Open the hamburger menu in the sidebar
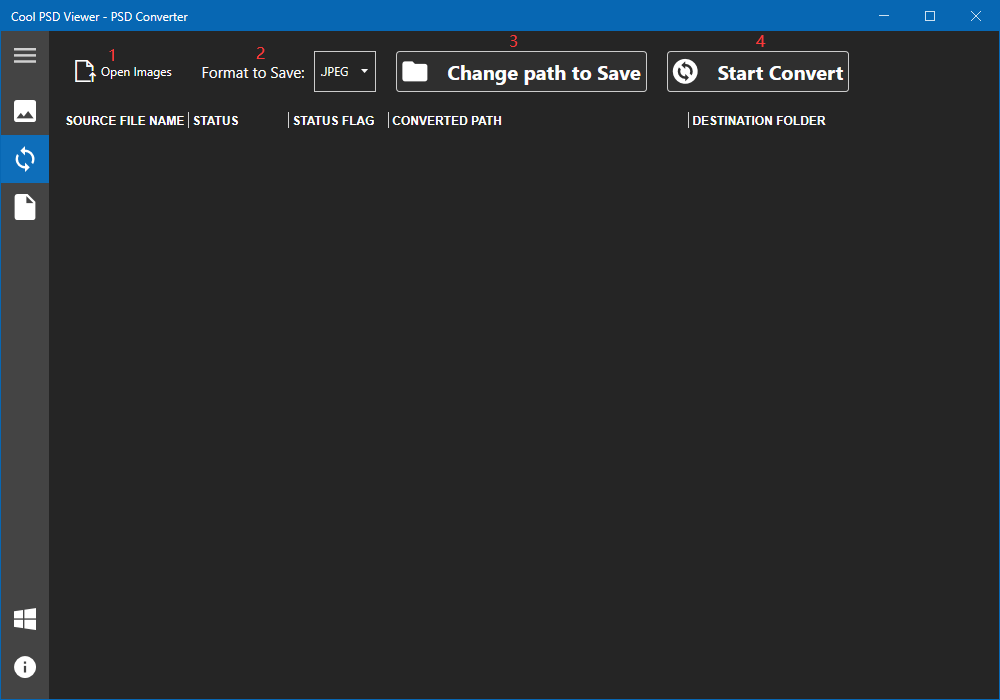Screen dimensions: 1000x700 point(25,55)
